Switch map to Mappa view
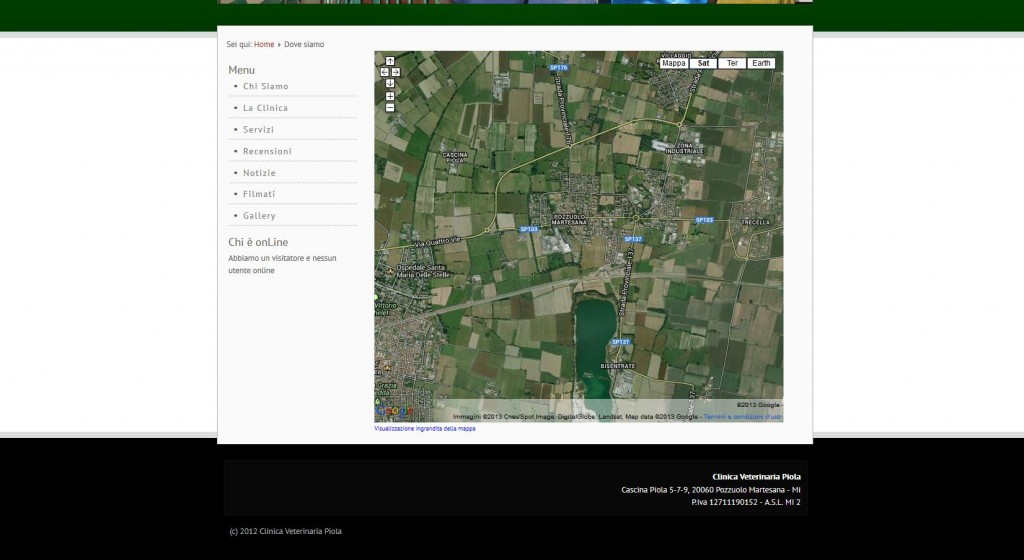Viewport: 1024px width, 560px height. 674,63
